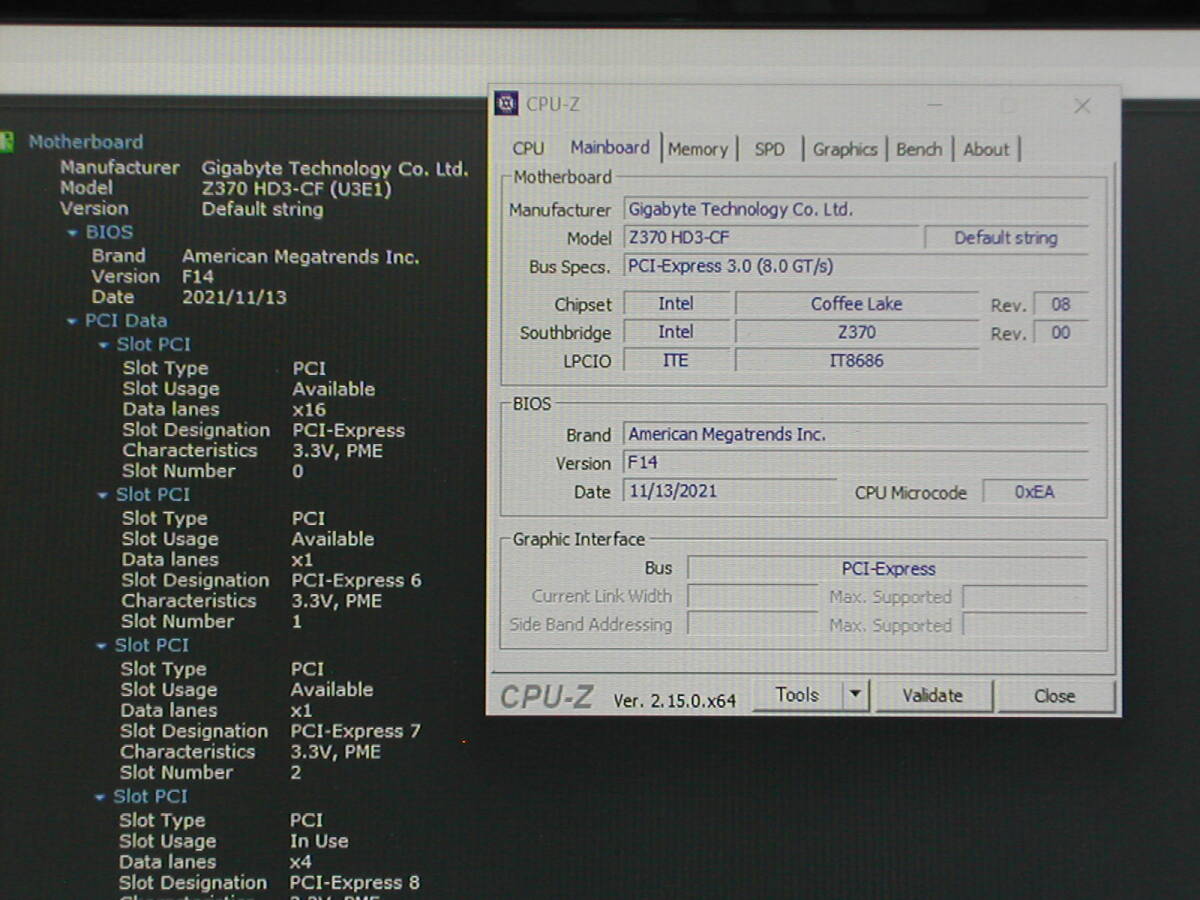The width and height of the screenshot is (1200, 900).
Task: Collapse the Slot PCI node for PCI-Express 6
Action: (103, 495)
